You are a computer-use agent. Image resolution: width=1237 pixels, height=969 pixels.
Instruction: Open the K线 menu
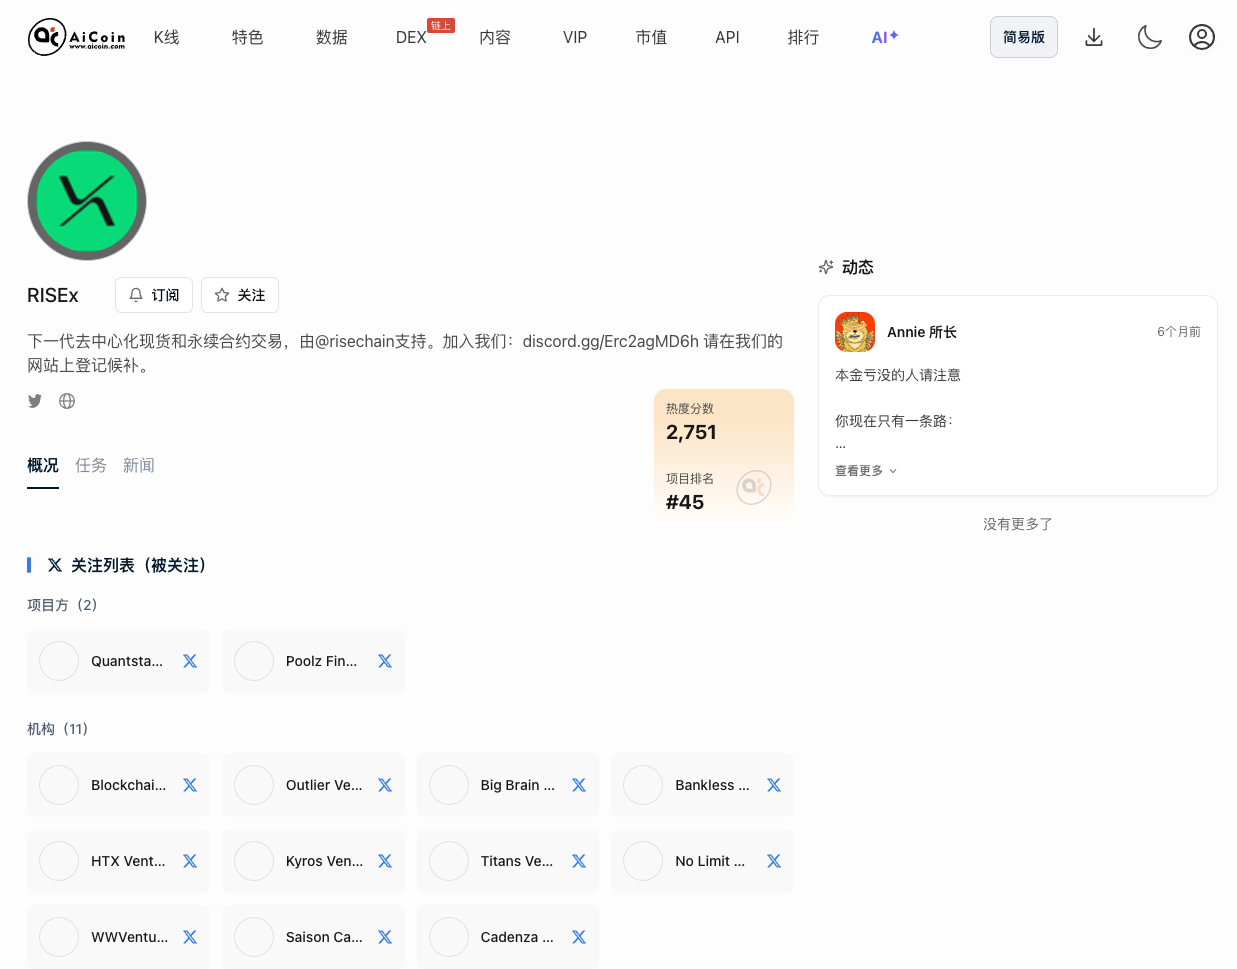pos(167,37)
